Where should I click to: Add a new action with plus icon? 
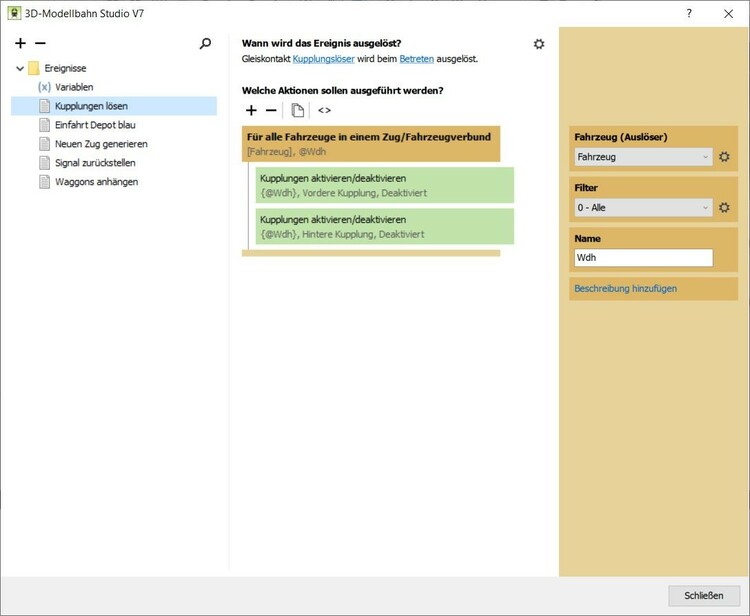pos(251,110)
